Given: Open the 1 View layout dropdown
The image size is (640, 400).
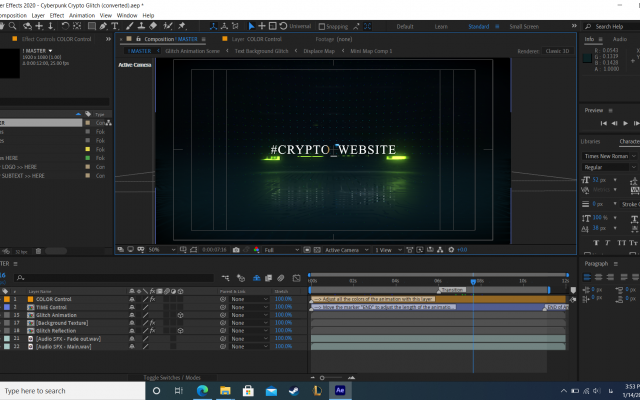Looking at the screenshot, I should (x=388, y=250).
